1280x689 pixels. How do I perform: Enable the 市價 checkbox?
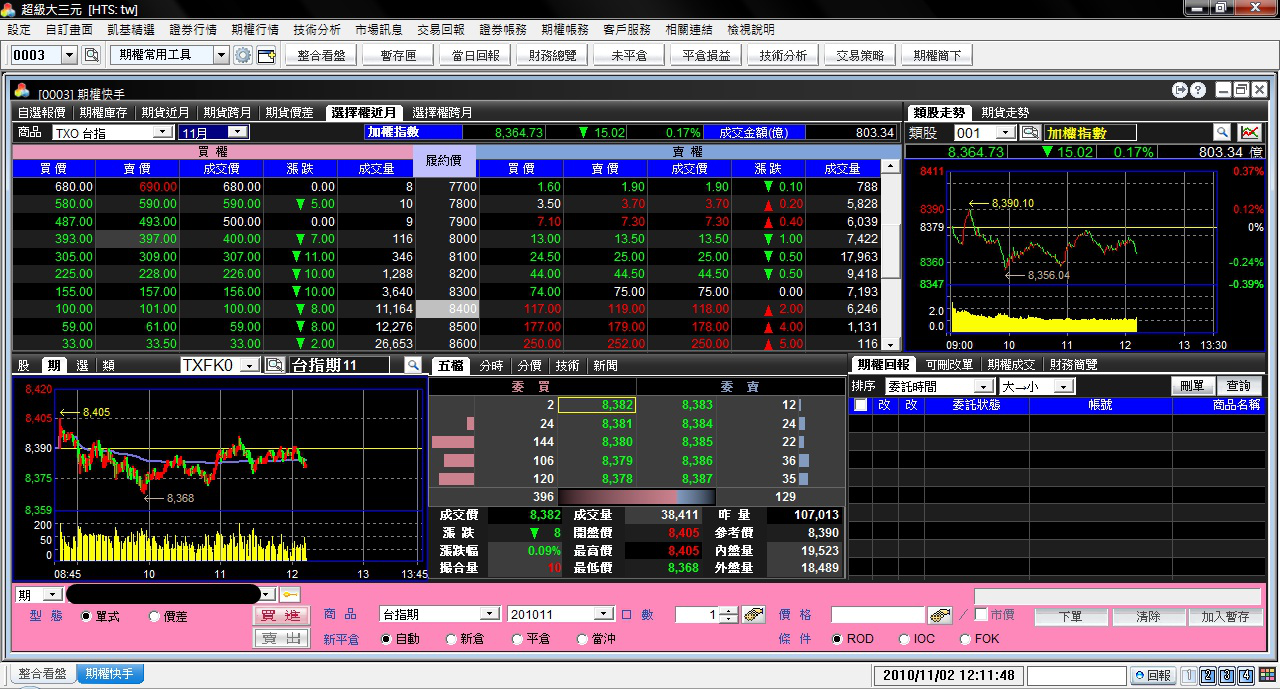pos(981,614)
